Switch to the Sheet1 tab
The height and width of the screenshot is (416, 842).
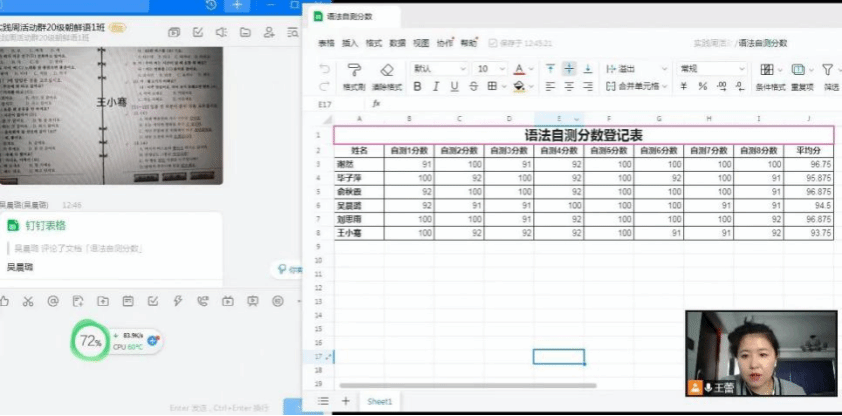point(379,401)
